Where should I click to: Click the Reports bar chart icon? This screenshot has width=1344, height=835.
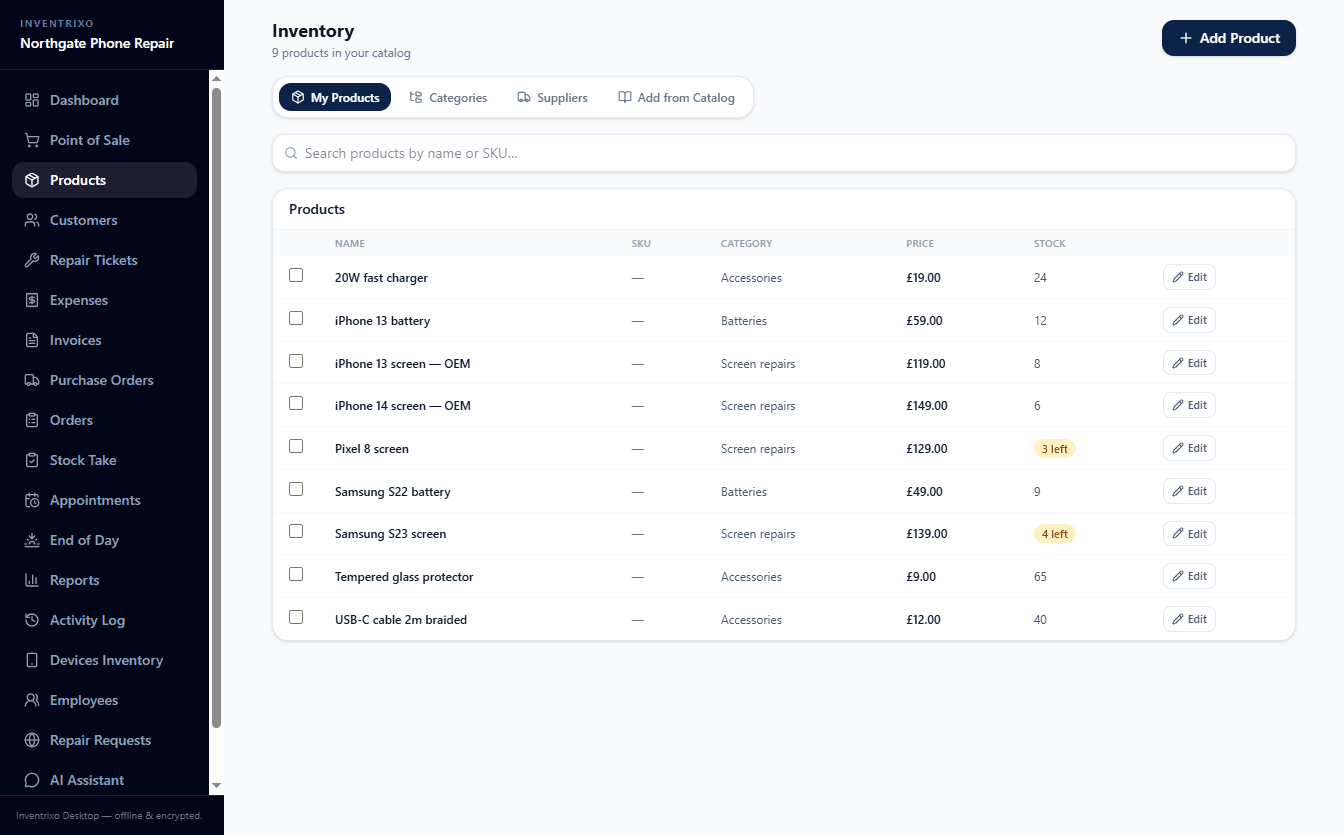(x=32, y=580)
